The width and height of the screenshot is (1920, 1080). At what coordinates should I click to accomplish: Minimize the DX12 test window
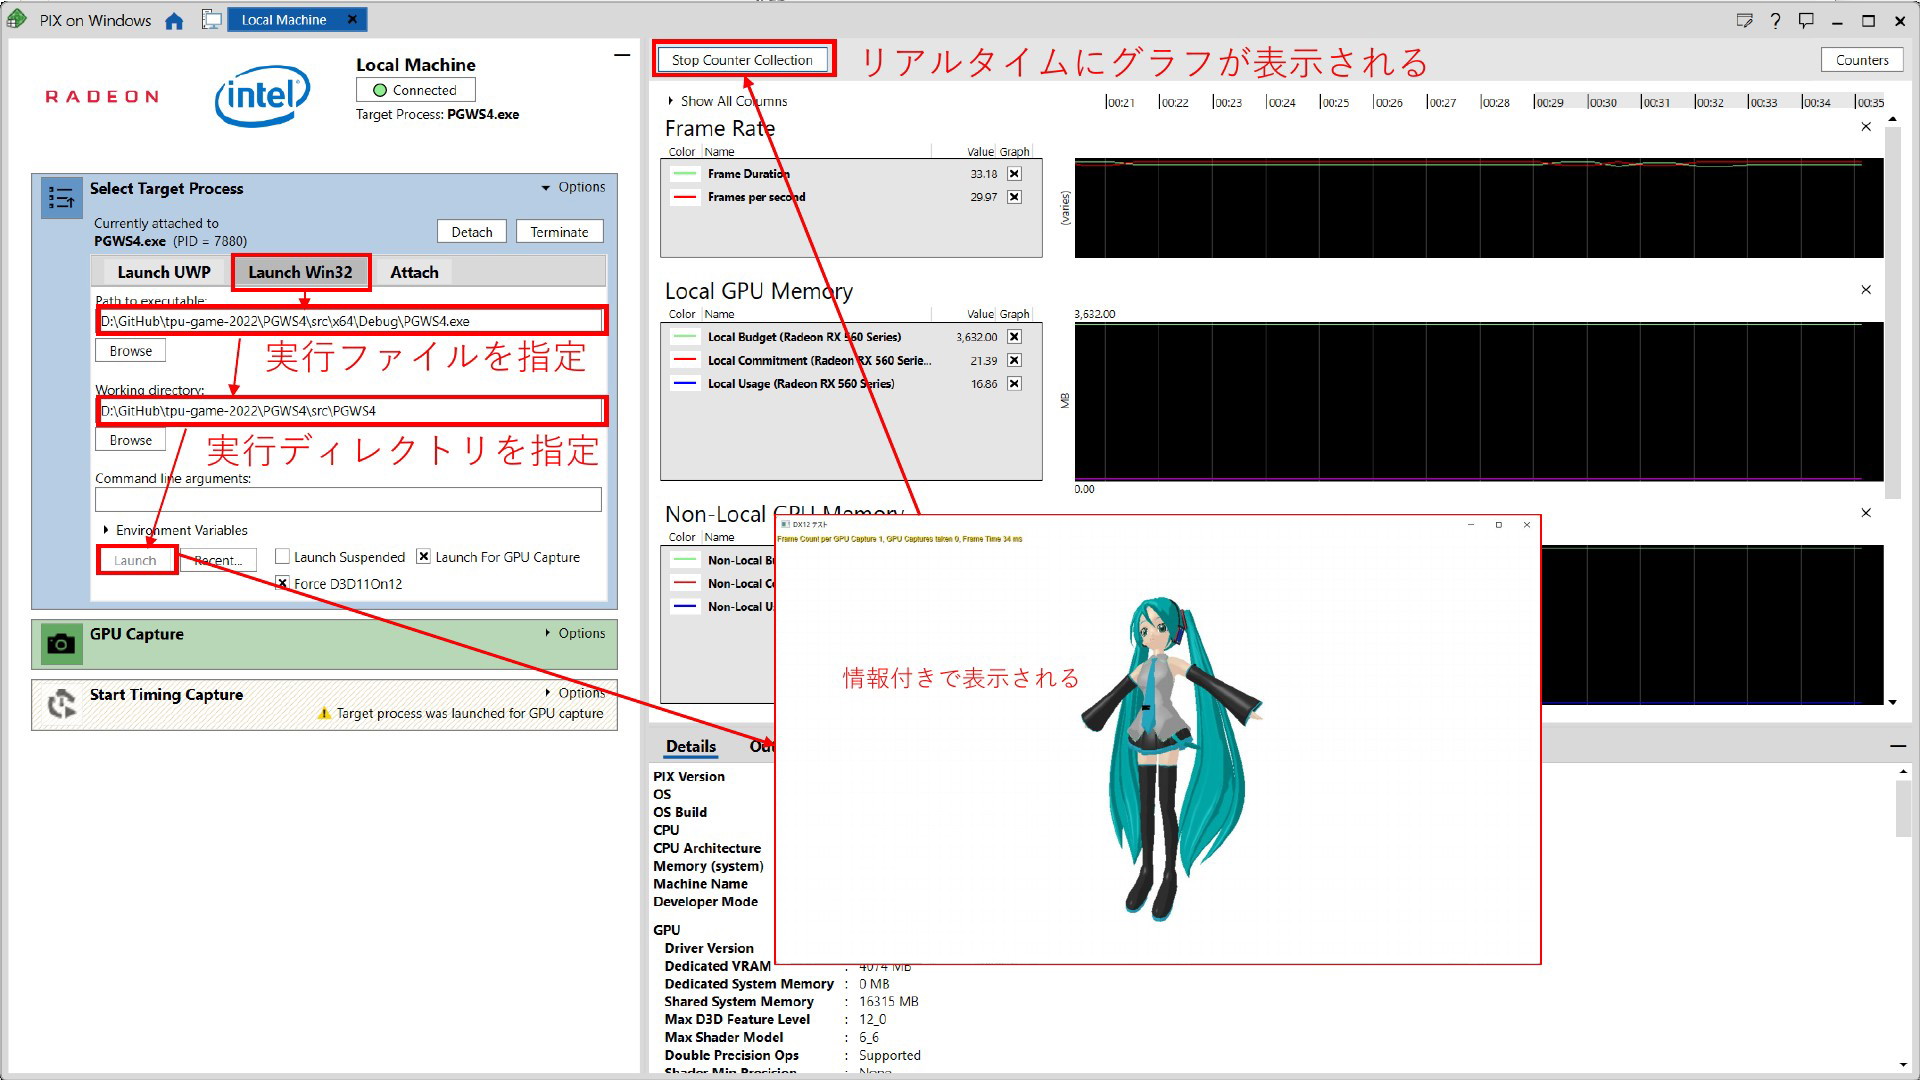pyautogui.click(x=1471, y=525)
